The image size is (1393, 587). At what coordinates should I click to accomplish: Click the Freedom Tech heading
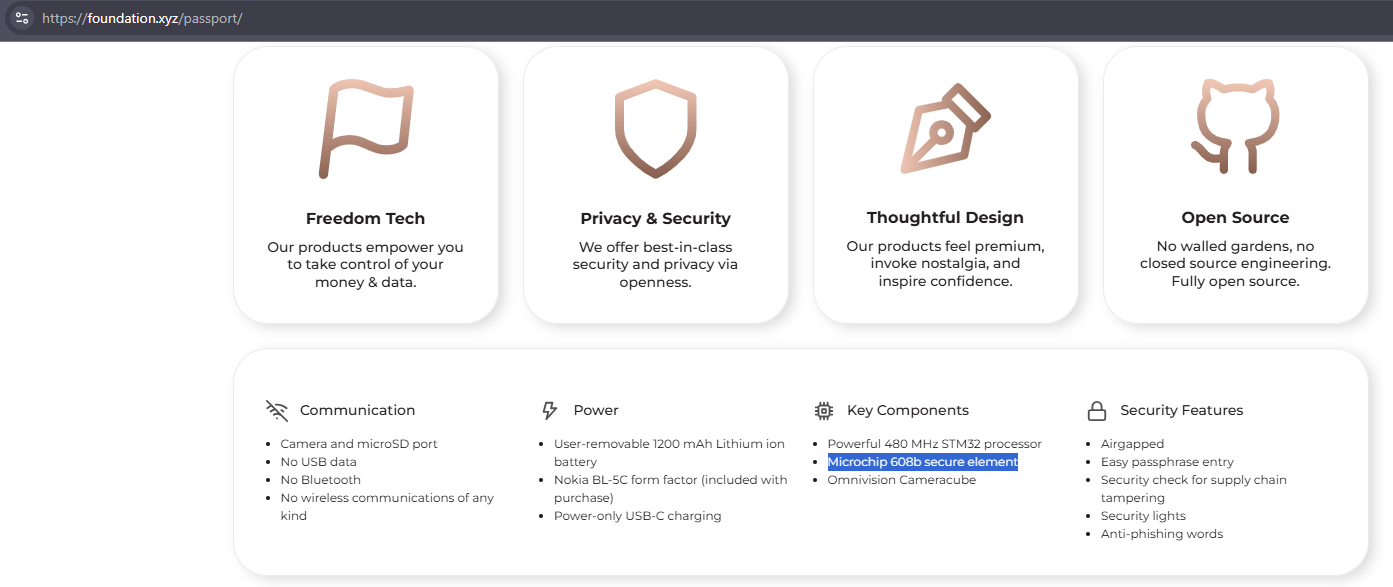pyautogui.click(x=365, y=218)
